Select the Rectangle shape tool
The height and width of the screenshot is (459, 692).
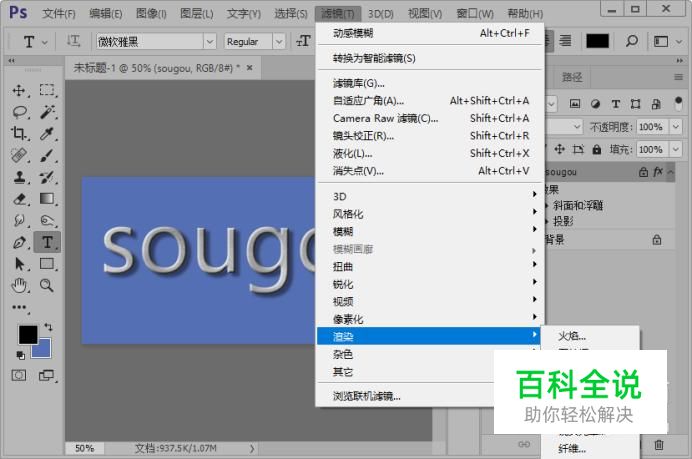pos(47,264)
